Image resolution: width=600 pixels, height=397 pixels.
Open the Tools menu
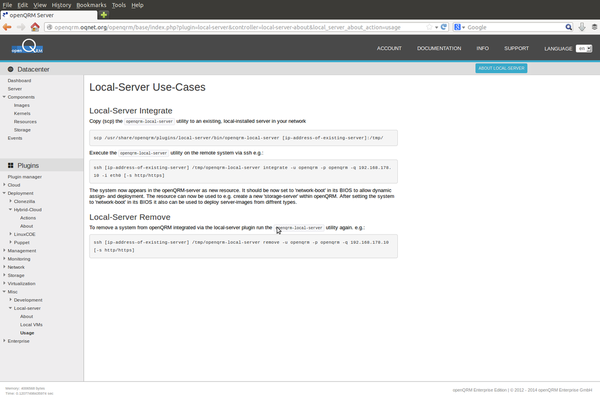point(119,5)
